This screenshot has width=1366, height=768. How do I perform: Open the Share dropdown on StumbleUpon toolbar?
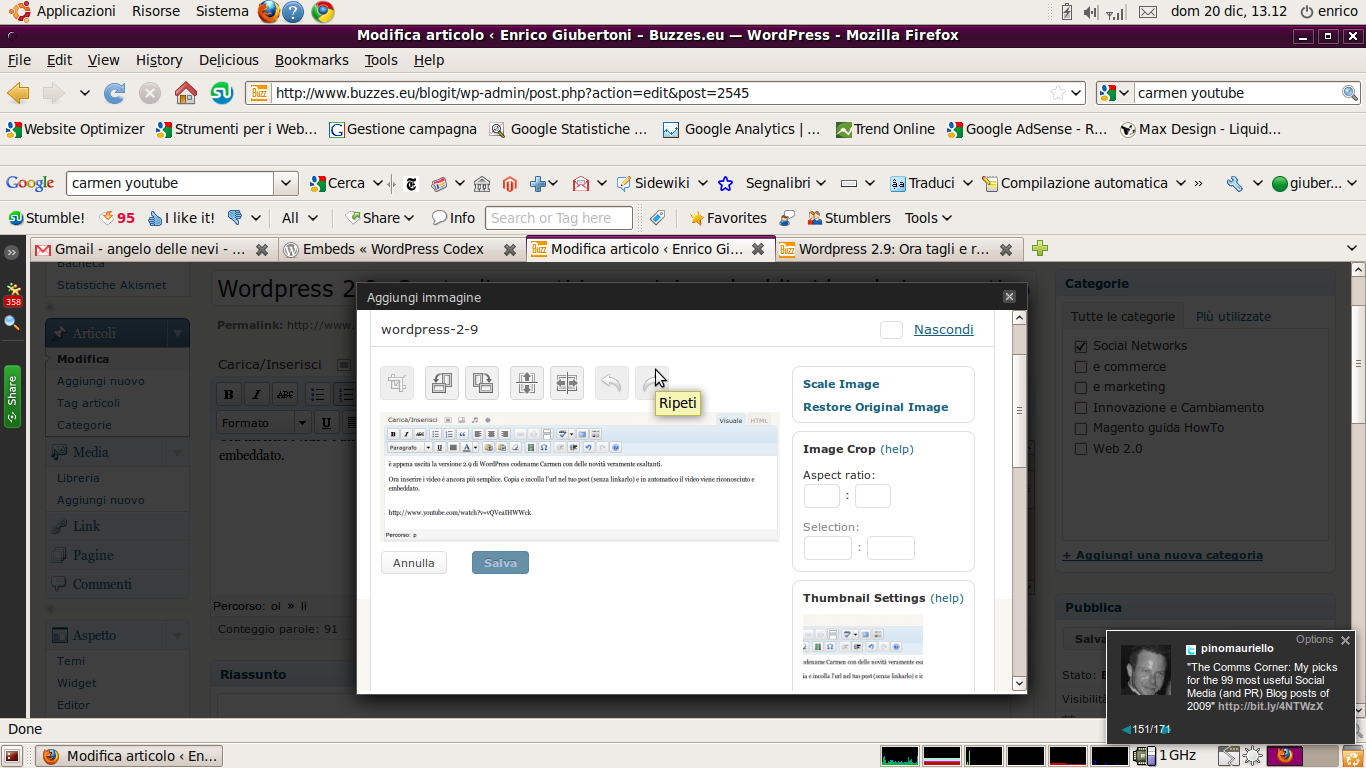click(x=380, y=218)
